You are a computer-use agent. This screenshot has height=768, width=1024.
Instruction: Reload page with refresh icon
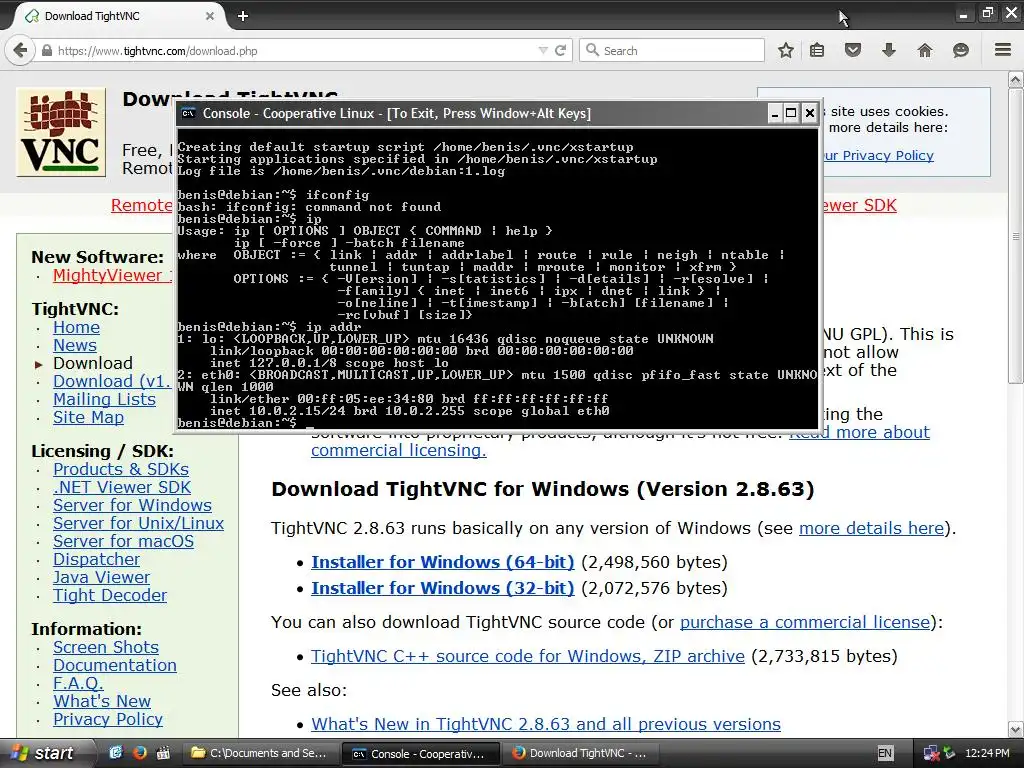pyautogui.click(x=560, y=50)
